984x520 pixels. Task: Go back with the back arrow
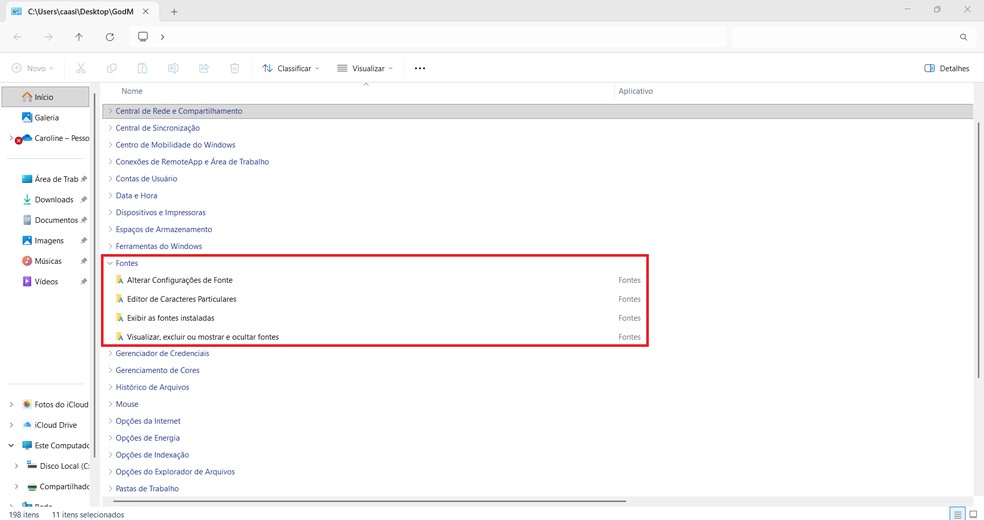tap(18, 37)
